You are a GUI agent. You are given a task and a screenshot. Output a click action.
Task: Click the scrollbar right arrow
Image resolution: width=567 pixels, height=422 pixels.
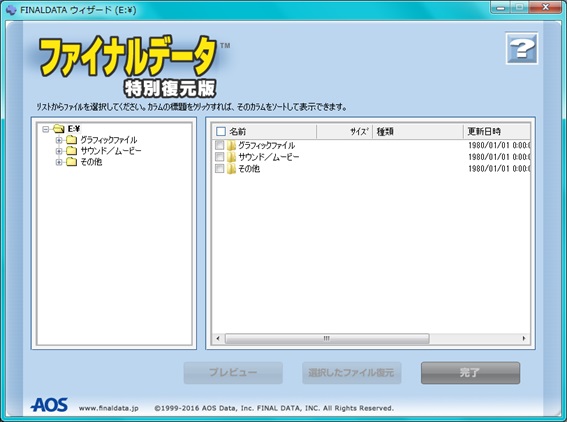524,338
